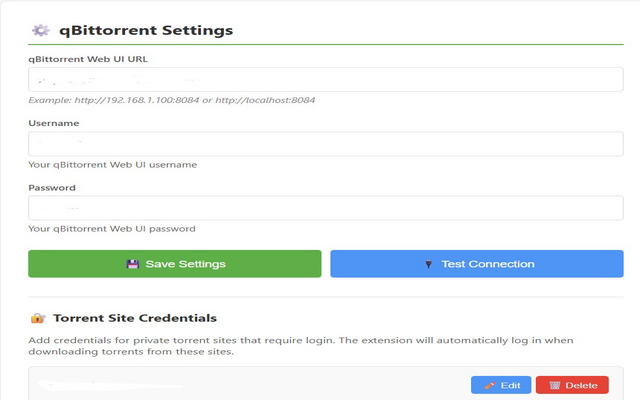This screenshot has width=640, height=400.
Task: Click the 'qBittorrent Web UI URL' label
Action: point(88,59)
